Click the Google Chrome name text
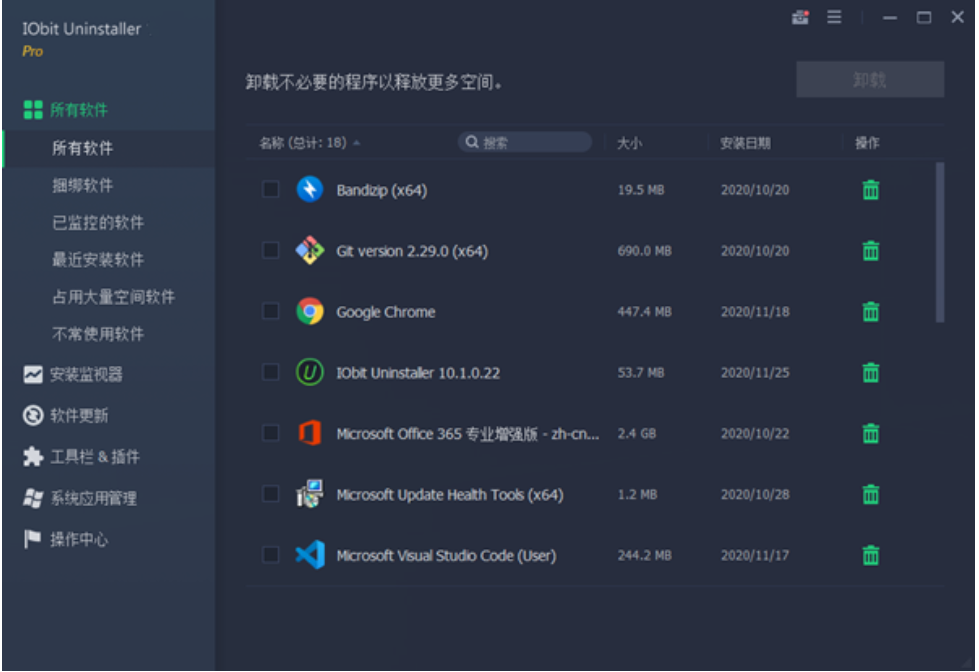 (x=386, y=312)
